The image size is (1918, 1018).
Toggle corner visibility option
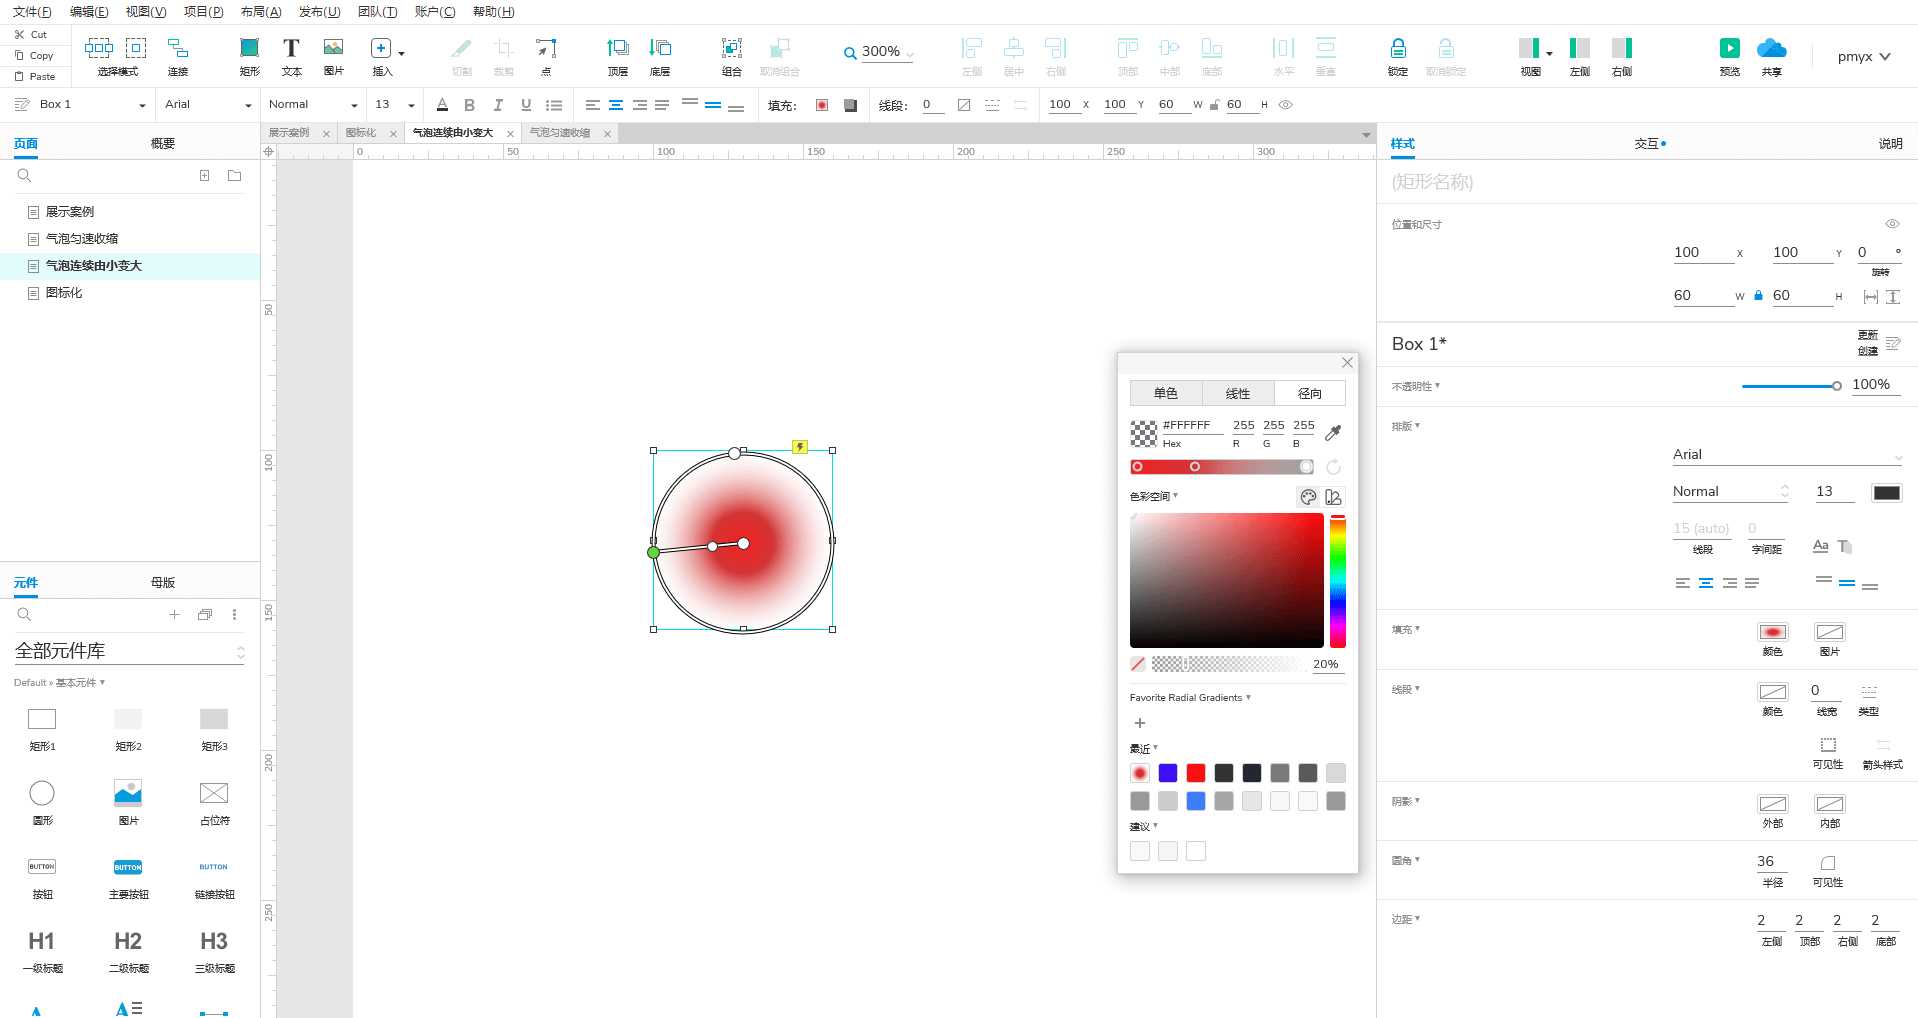pos(1828,863)
